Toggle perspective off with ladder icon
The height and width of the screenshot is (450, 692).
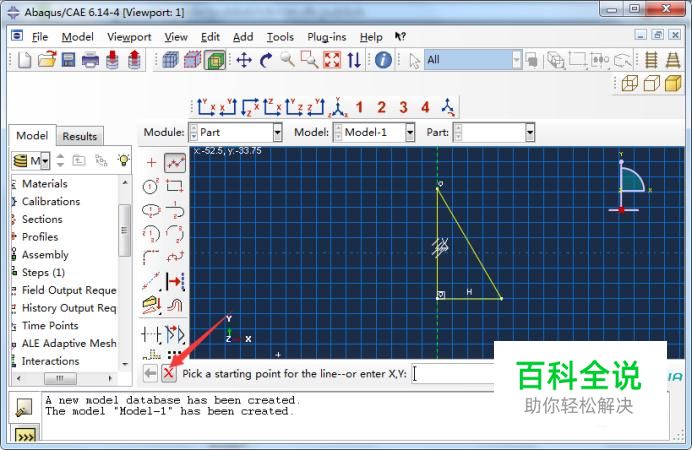point(651,60)
